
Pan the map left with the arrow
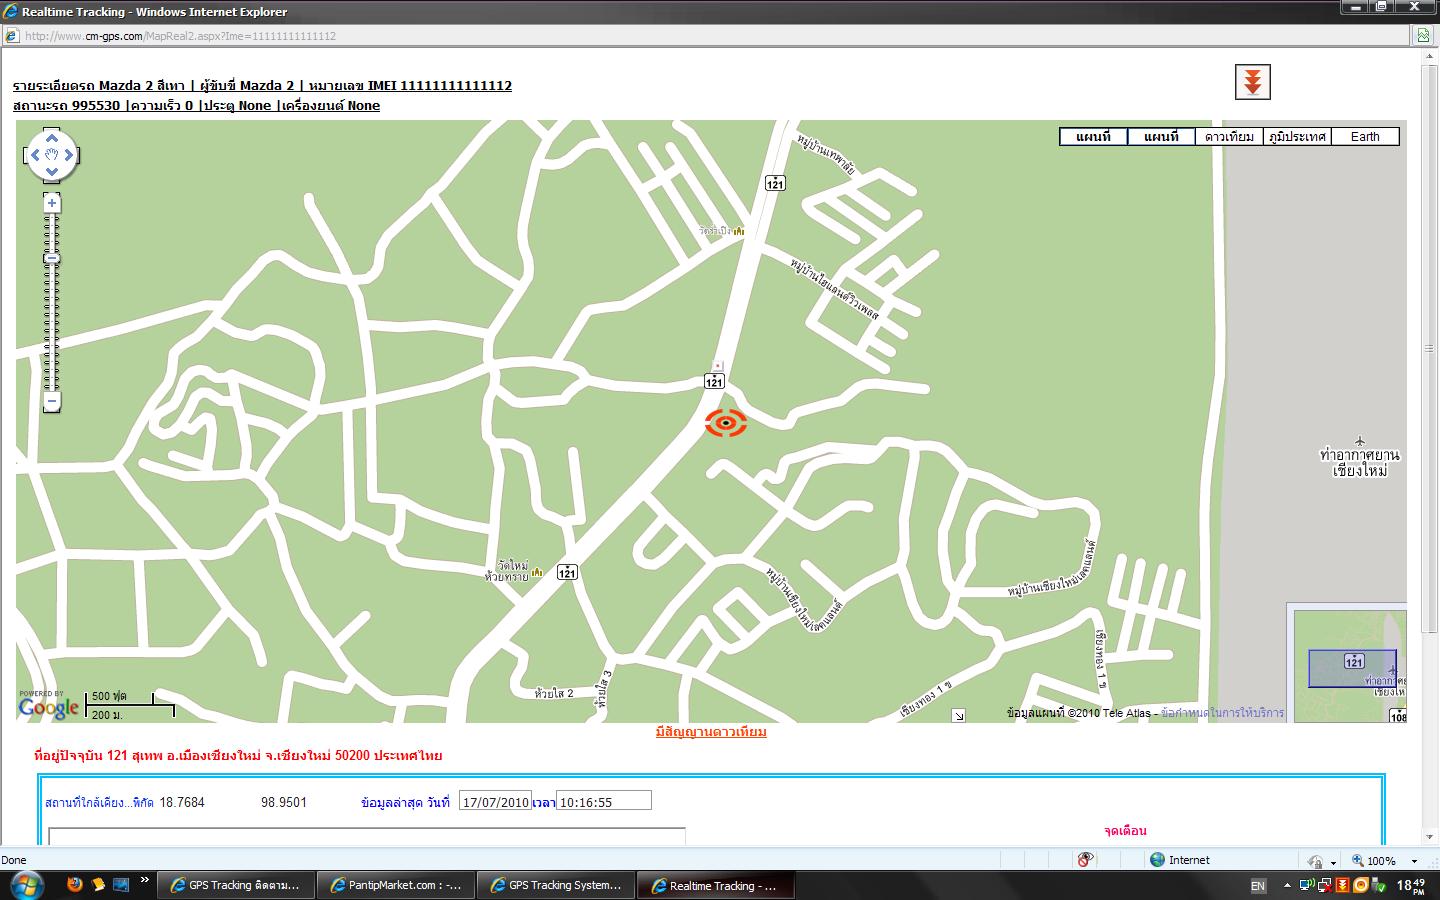(x=35, y=155)
